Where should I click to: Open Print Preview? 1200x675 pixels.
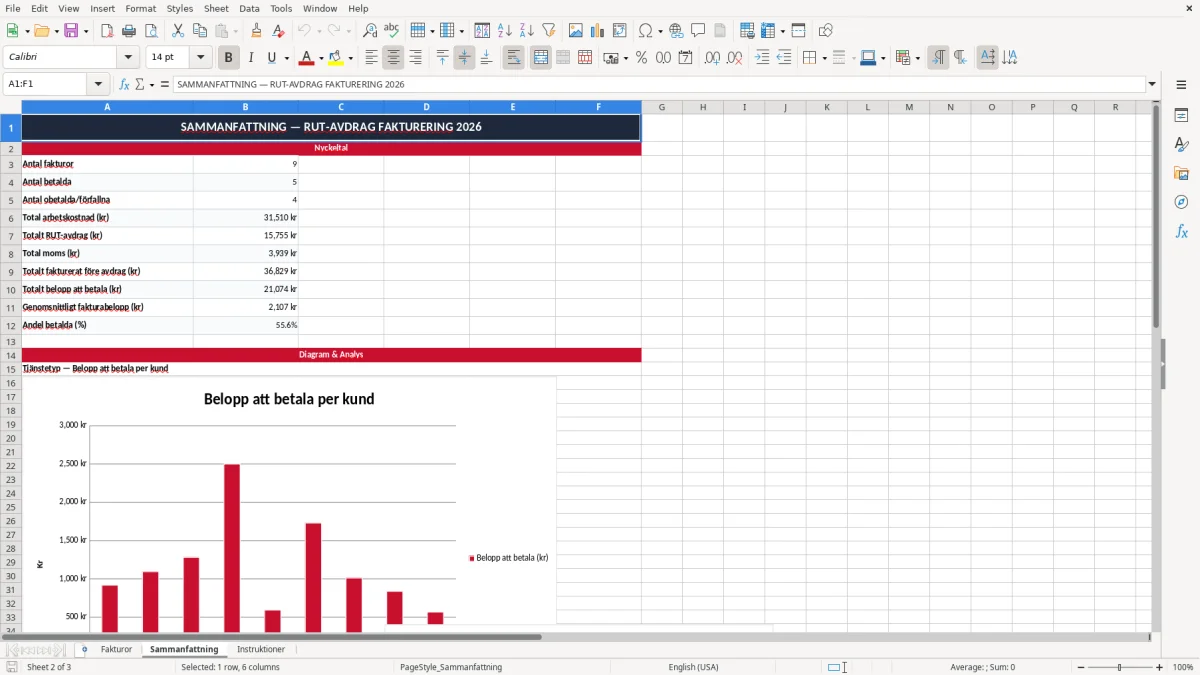coord(151,31)
